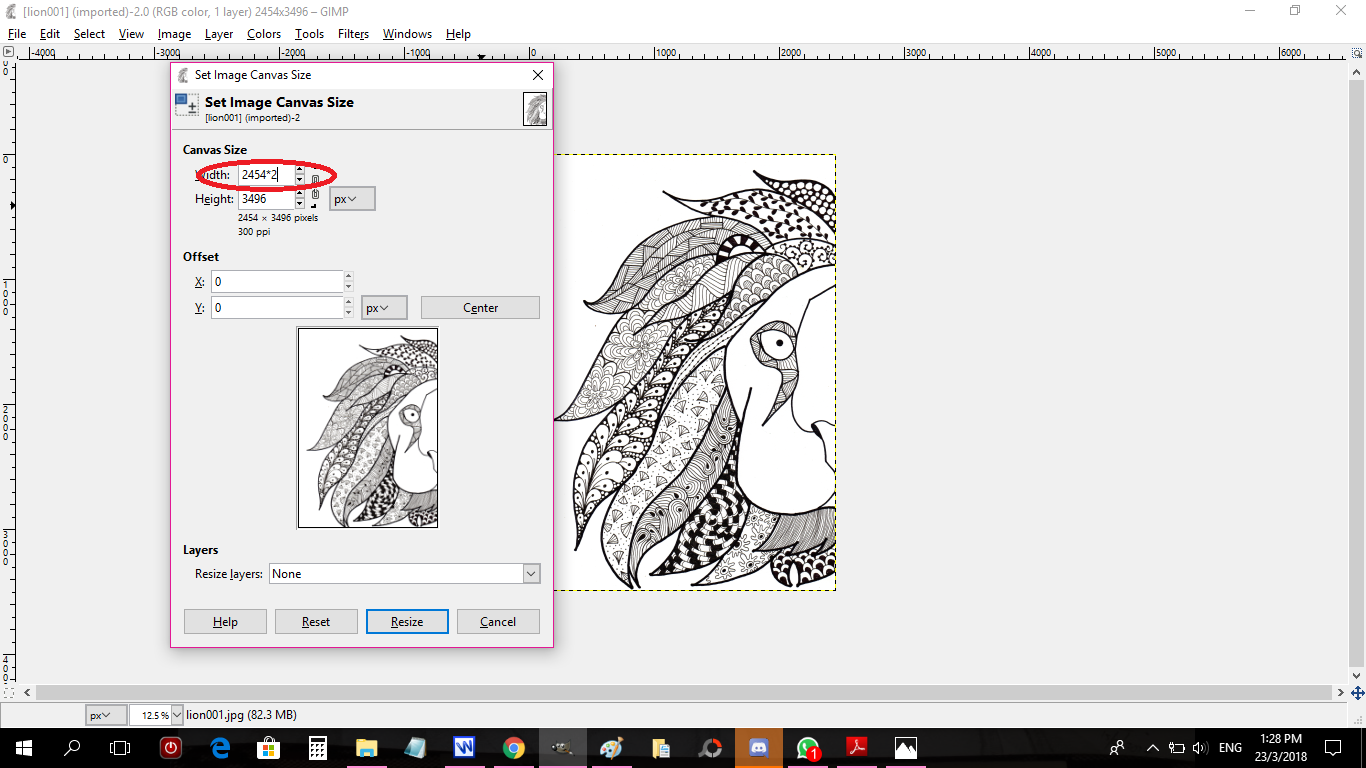Open the Calculator from the taskbar
Image resolution: width=1366 pixels, height=768 pixels.
tap(318, 747)
